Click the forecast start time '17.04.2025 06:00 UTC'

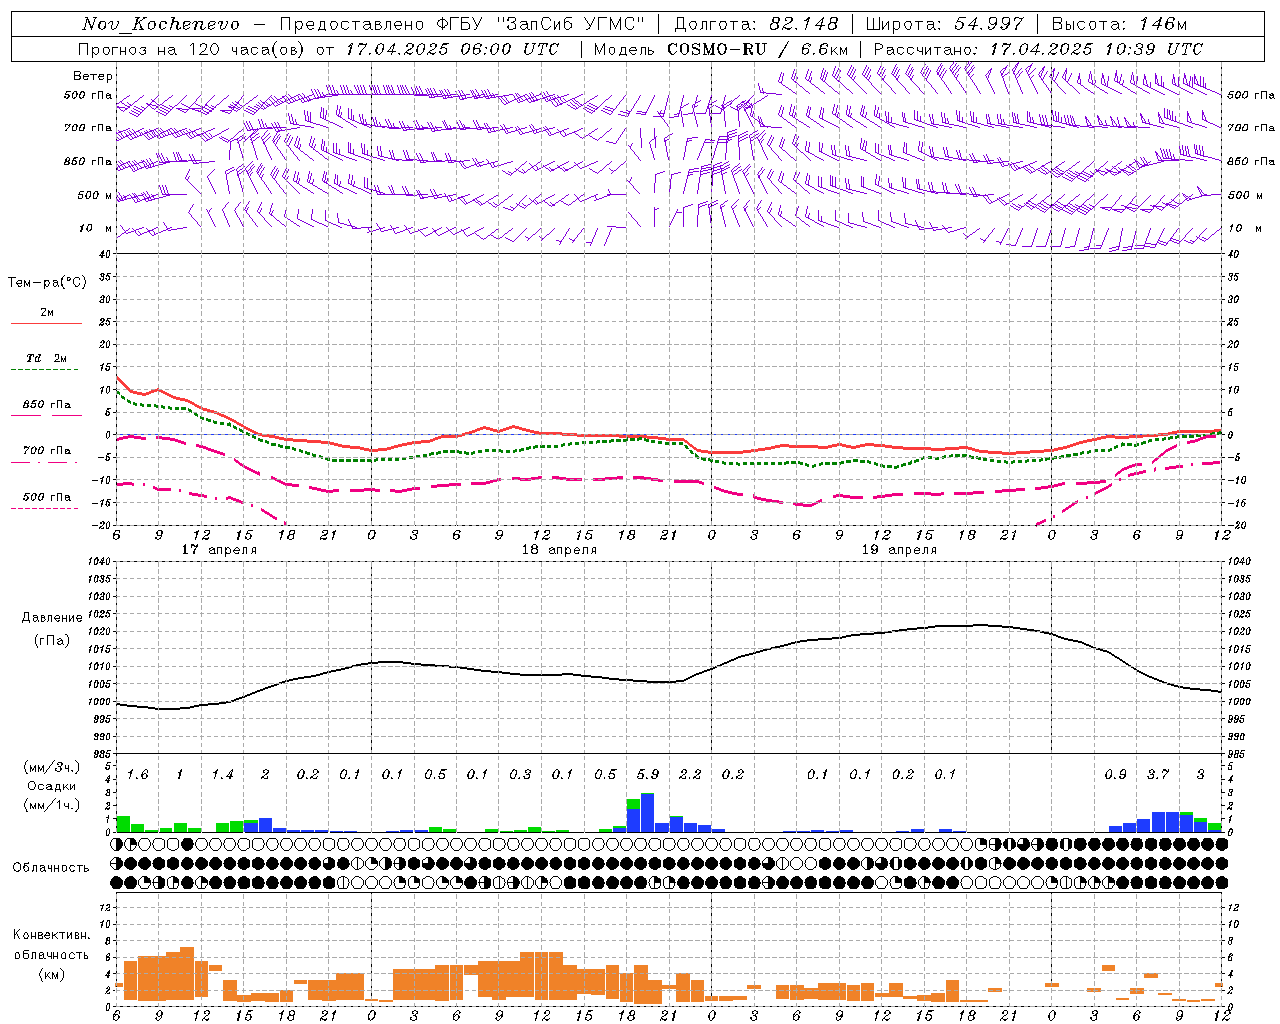pyautogui.click(x=452, y=49)
